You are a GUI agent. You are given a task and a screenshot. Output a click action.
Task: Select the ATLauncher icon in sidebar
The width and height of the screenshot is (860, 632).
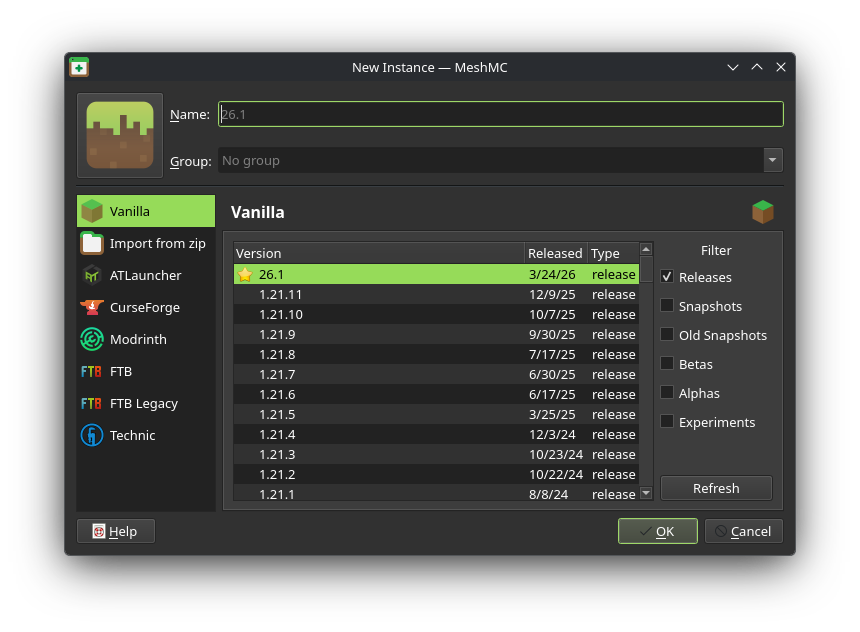[92, 275]
